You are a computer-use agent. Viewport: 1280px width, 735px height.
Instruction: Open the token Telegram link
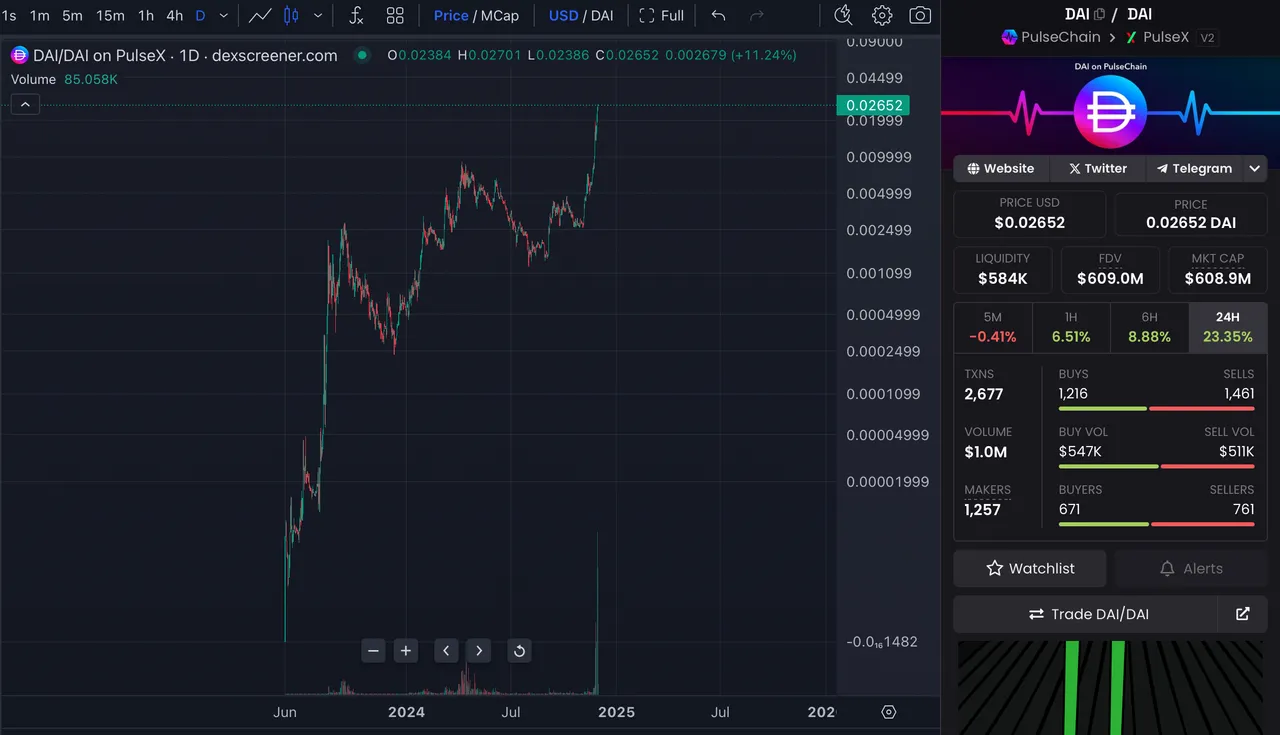point(1194,168)
